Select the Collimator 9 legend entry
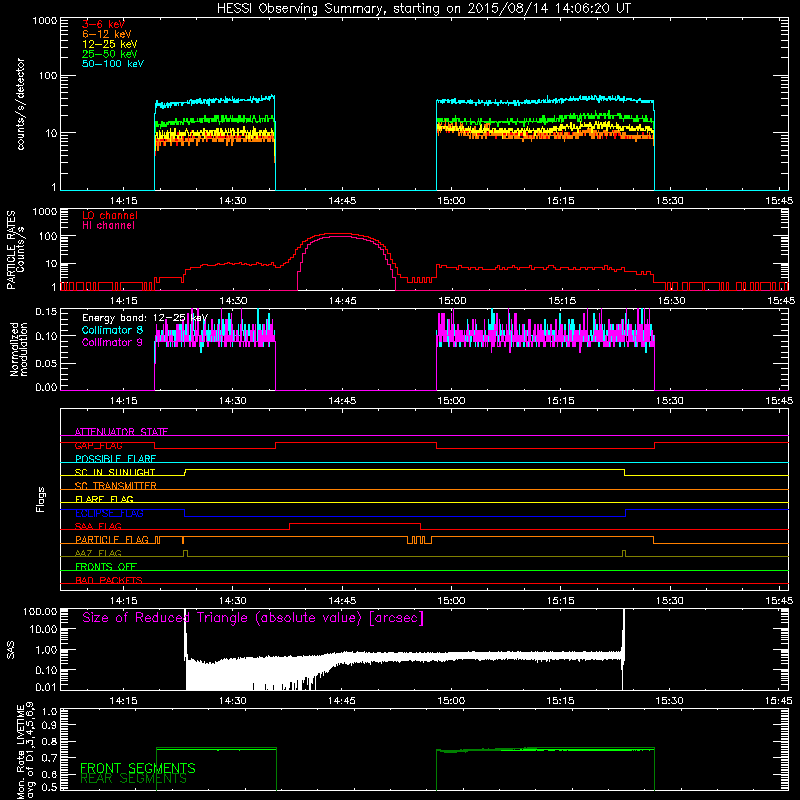The height and width of the screenshot is (800, 800). 112,342
